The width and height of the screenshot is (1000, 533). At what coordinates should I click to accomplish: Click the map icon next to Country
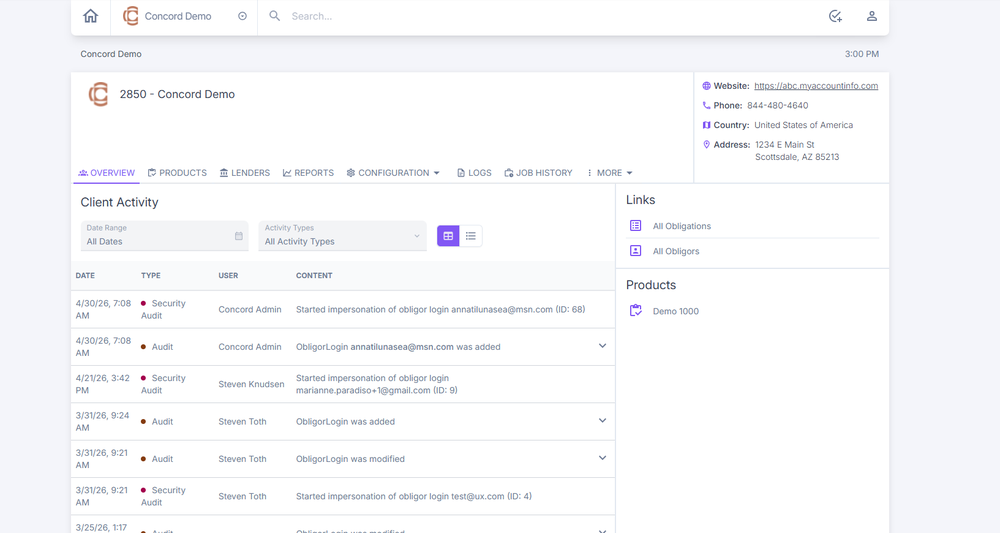click(x=706, y=125)
